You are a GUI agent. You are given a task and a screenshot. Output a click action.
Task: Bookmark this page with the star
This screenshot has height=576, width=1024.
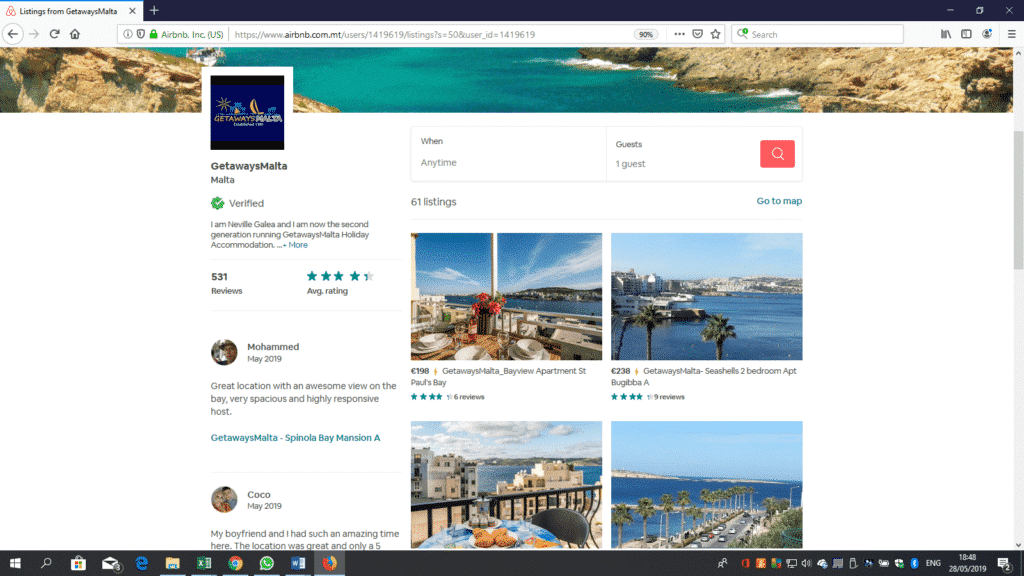(x=716, y=34)
